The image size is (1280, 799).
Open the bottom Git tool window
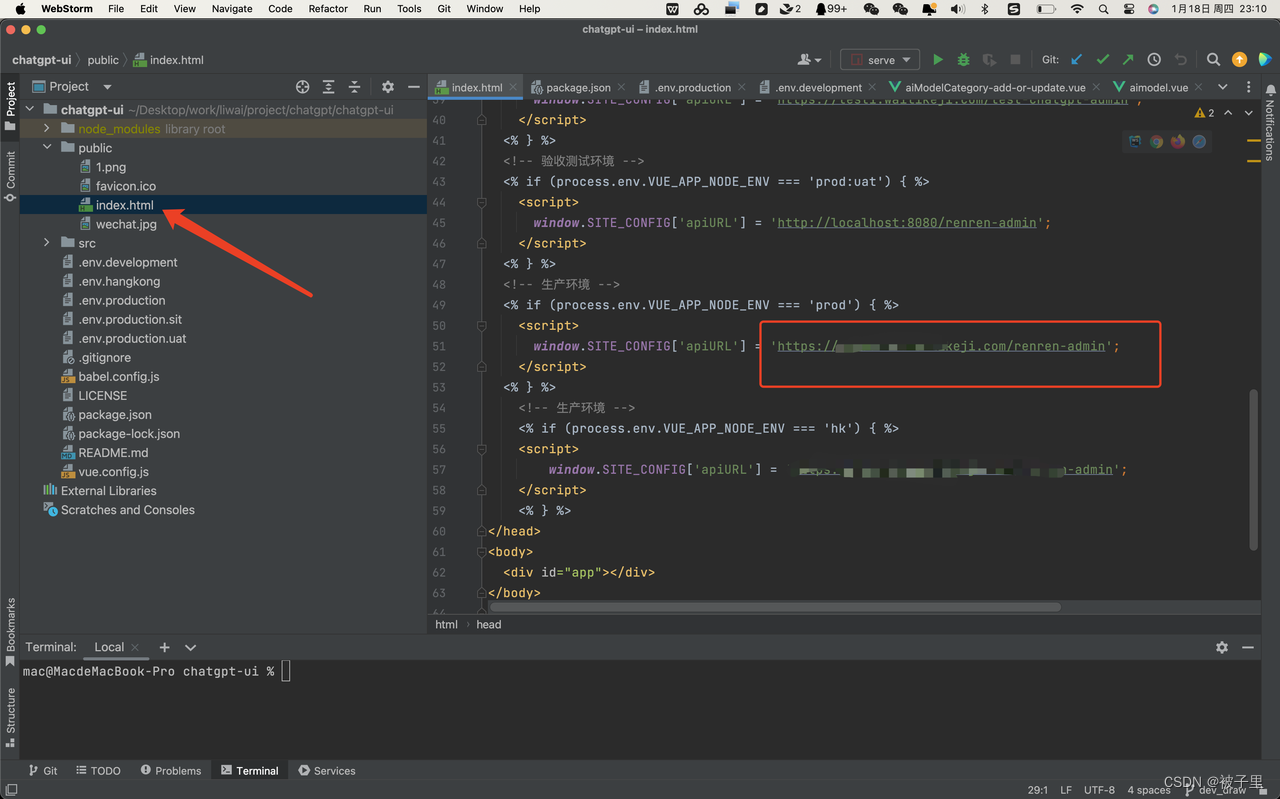tap(43, 771)
